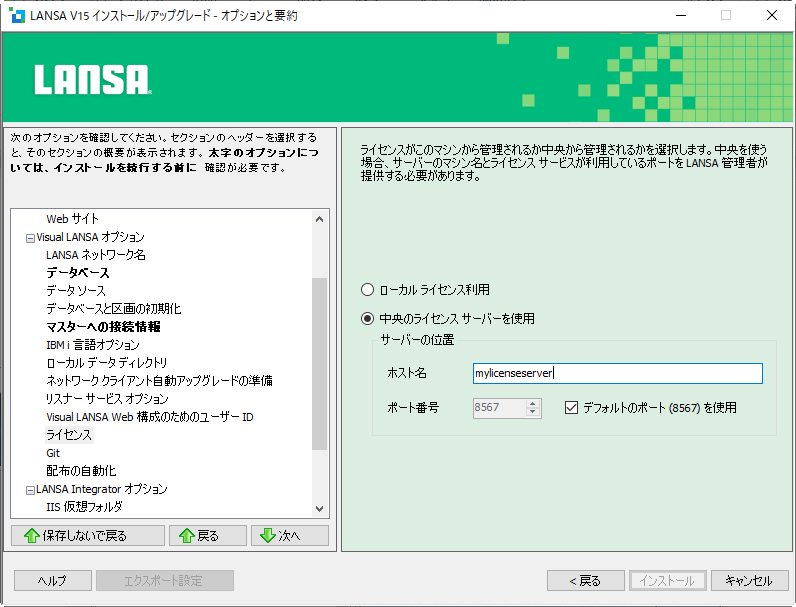Select ライセンス tree item

point(69,435)
